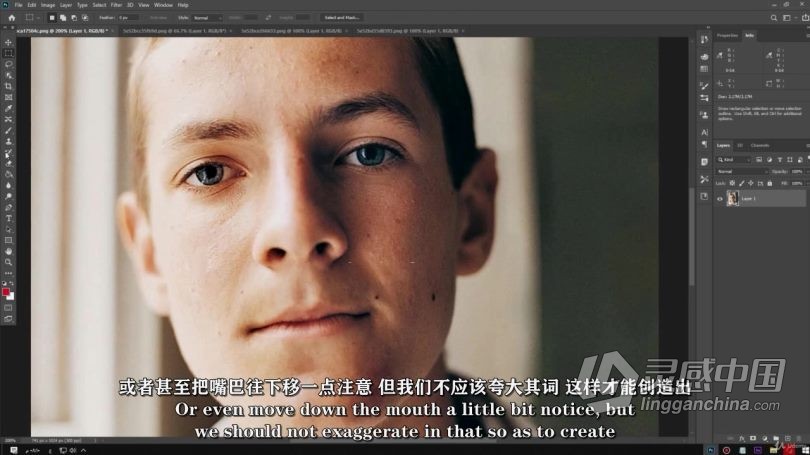Viewport: 810px width, 455px height.
Task: Open the History panel icon
Action: (704, 40)
